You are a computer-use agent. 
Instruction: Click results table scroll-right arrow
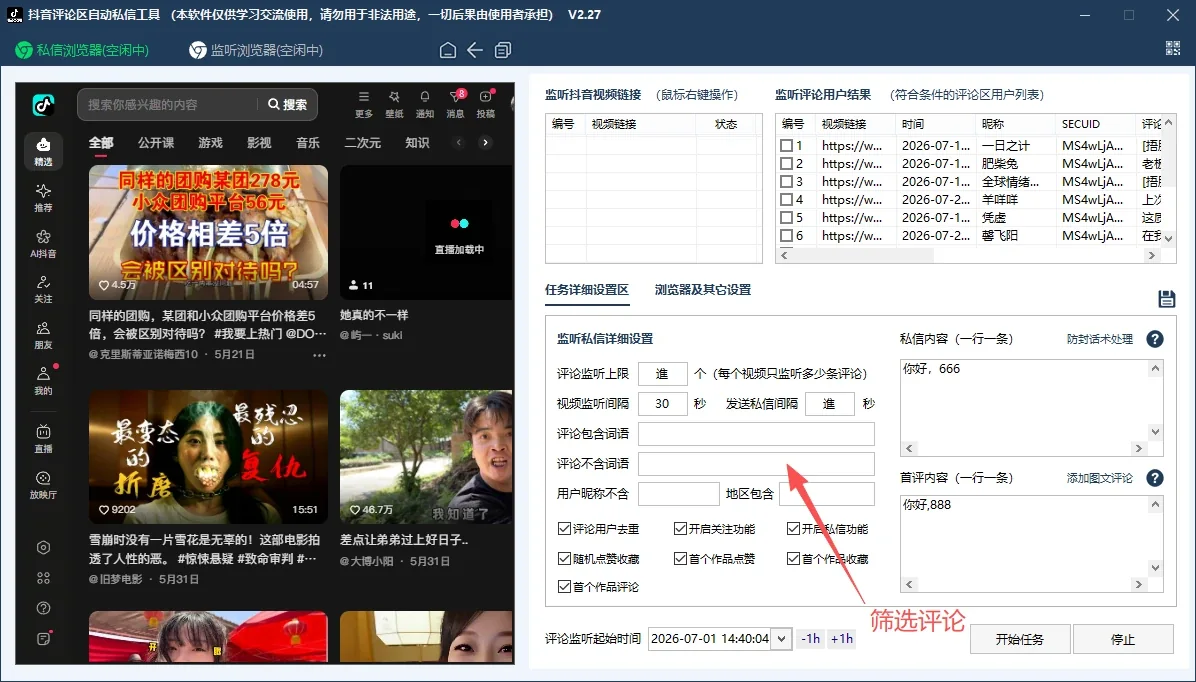tap(1152, 256)
